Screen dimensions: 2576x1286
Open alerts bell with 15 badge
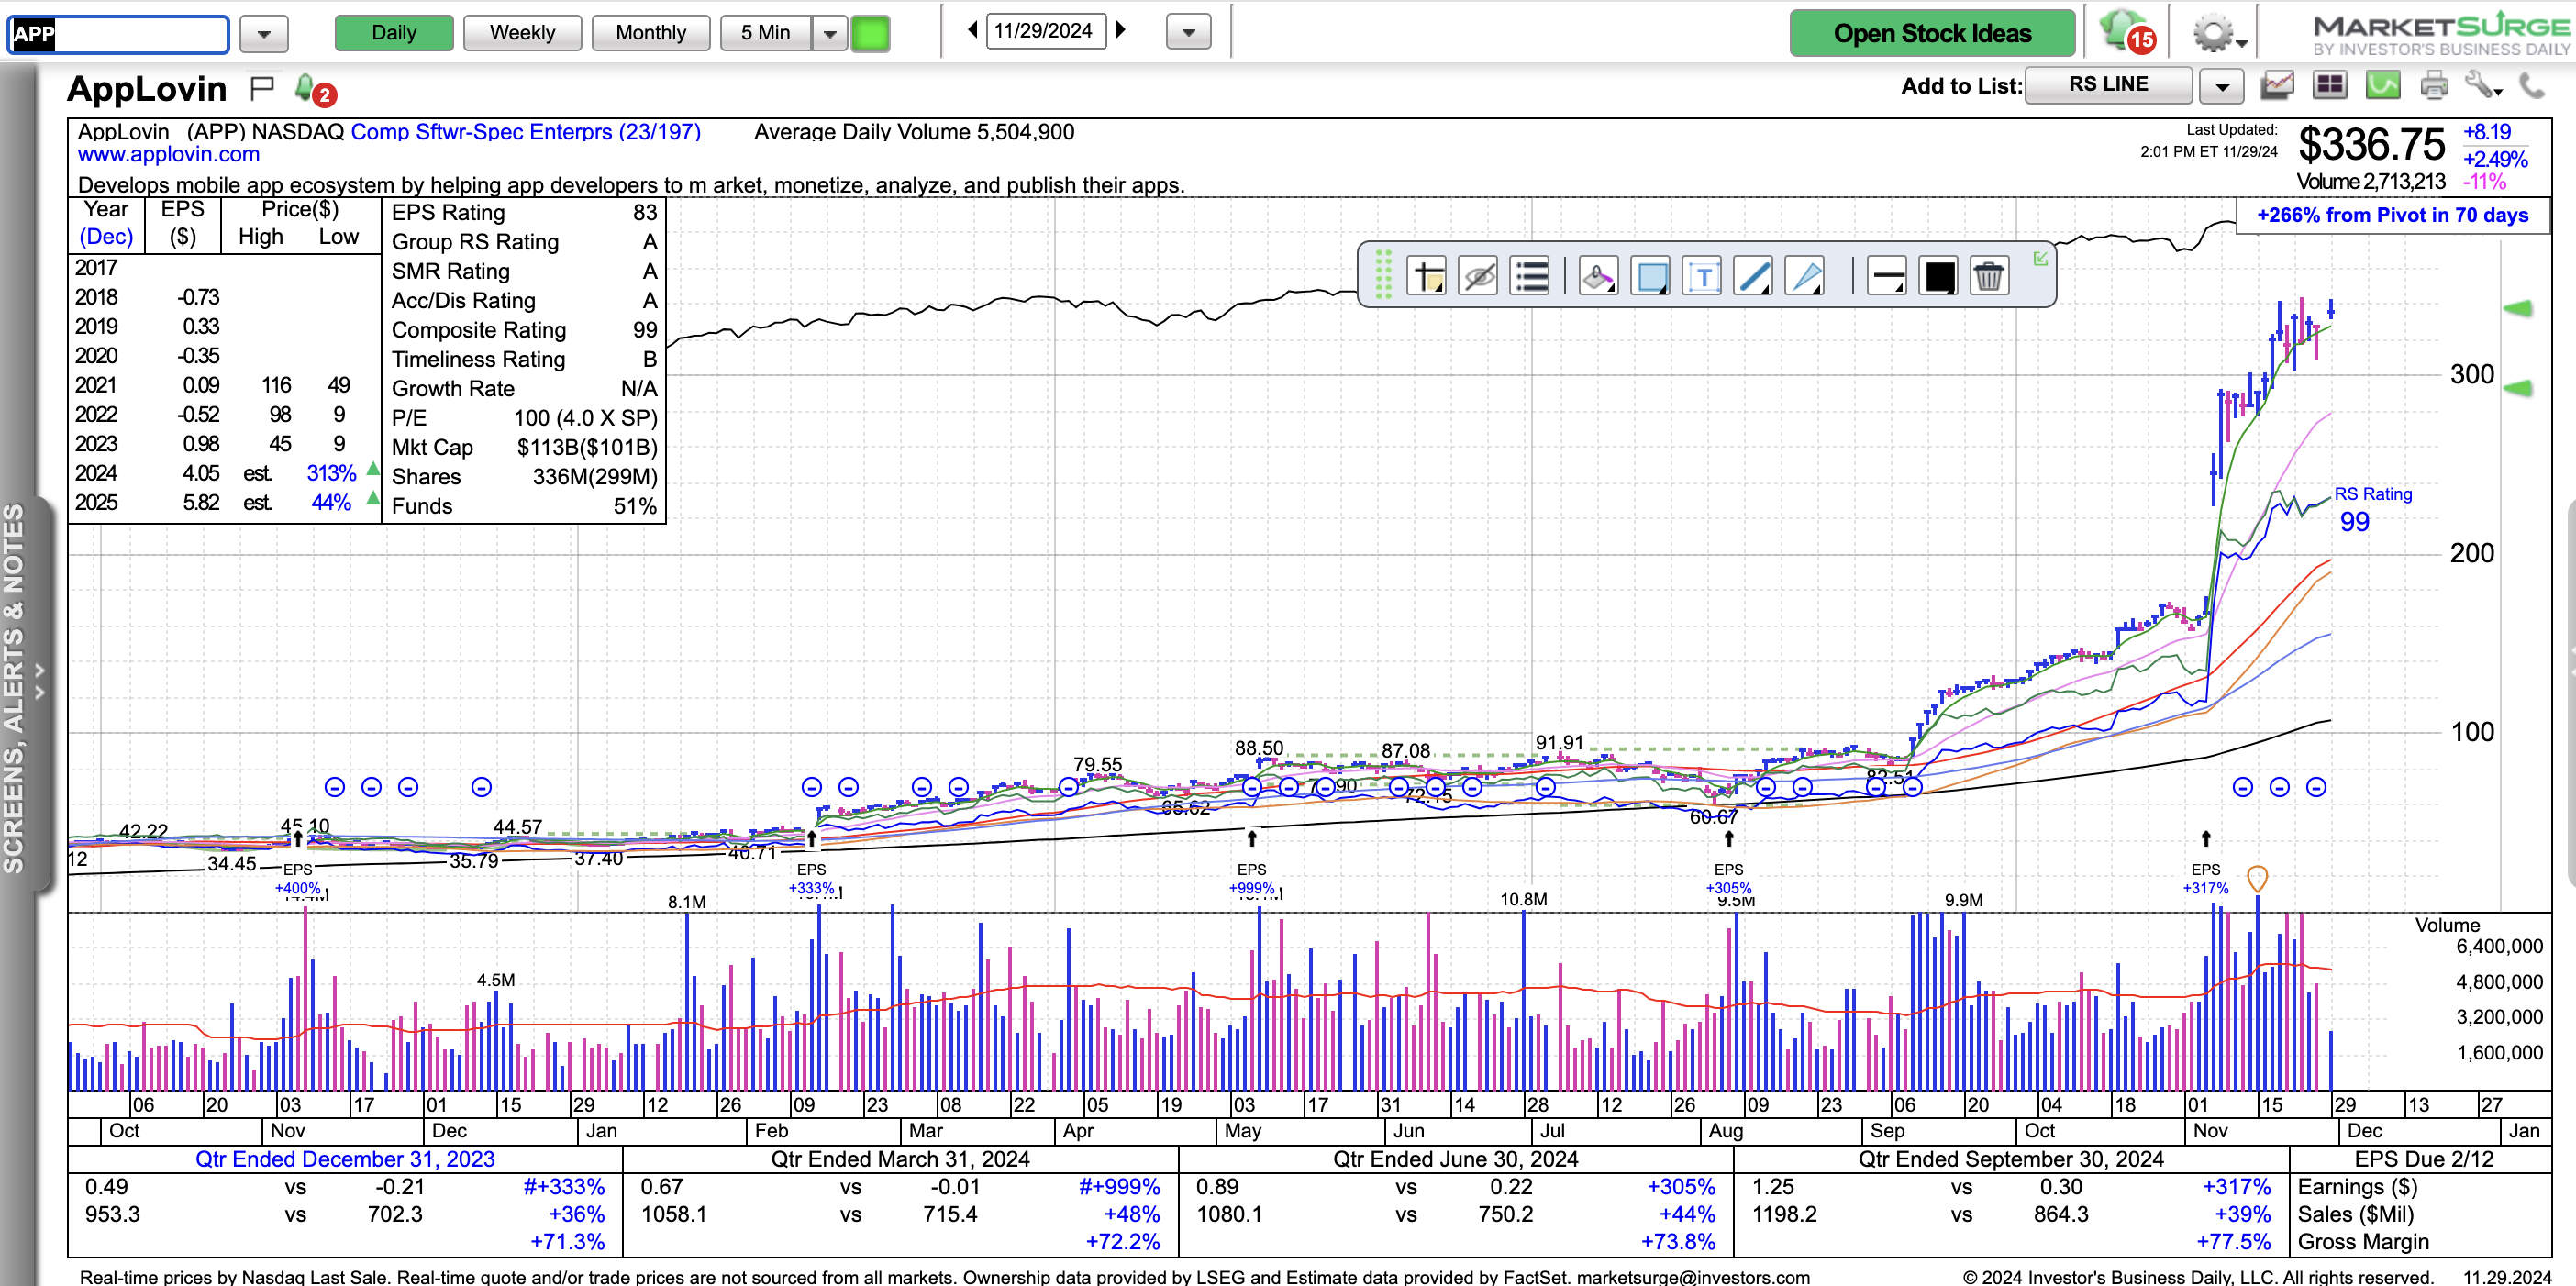[2124, 32]
